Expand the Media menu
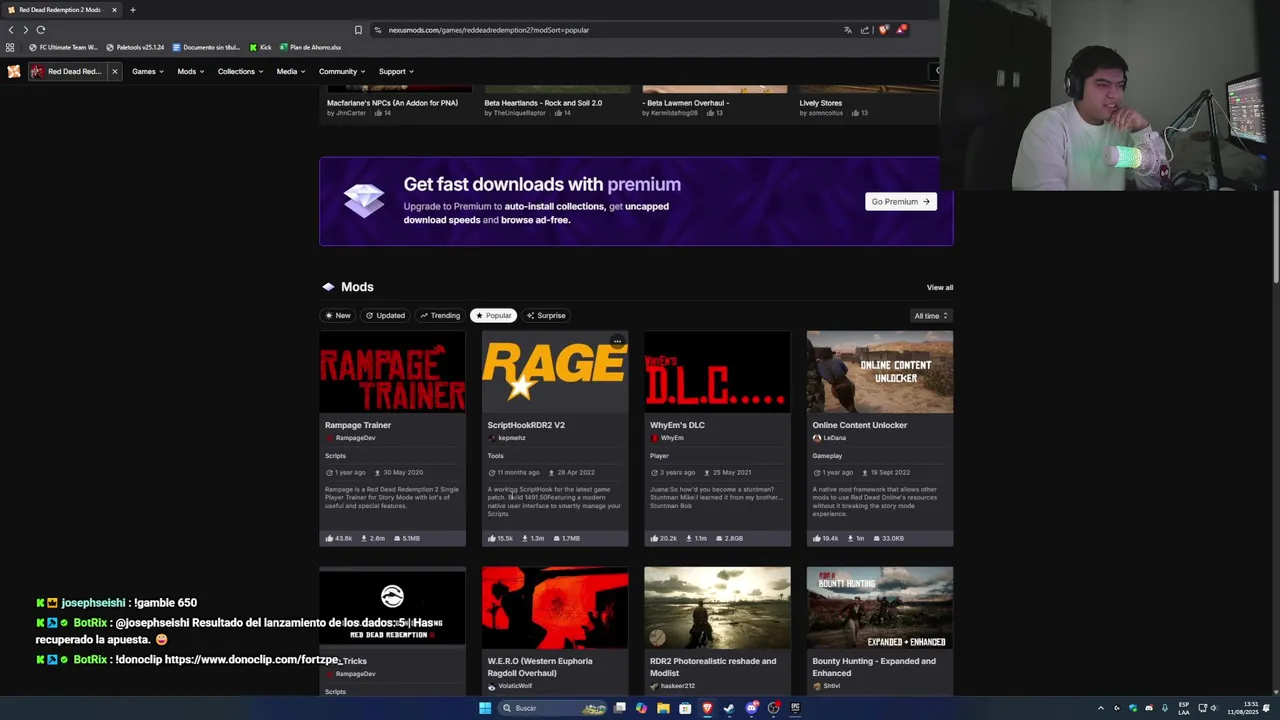Image resolution: width=1280 pixels, height=720 pixels. (290, 71)
